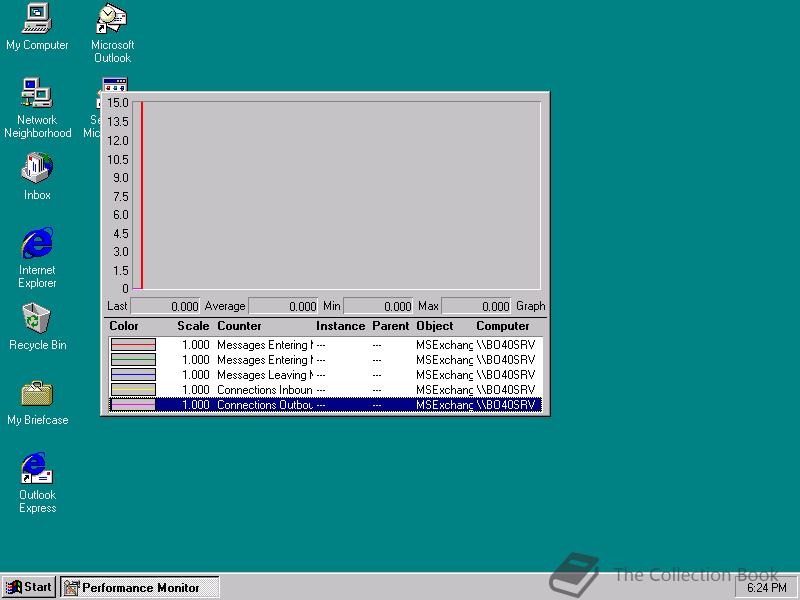Viewport: 800px width, 600px height.
Task: Click the Color column header
Action: click(123, 326)
